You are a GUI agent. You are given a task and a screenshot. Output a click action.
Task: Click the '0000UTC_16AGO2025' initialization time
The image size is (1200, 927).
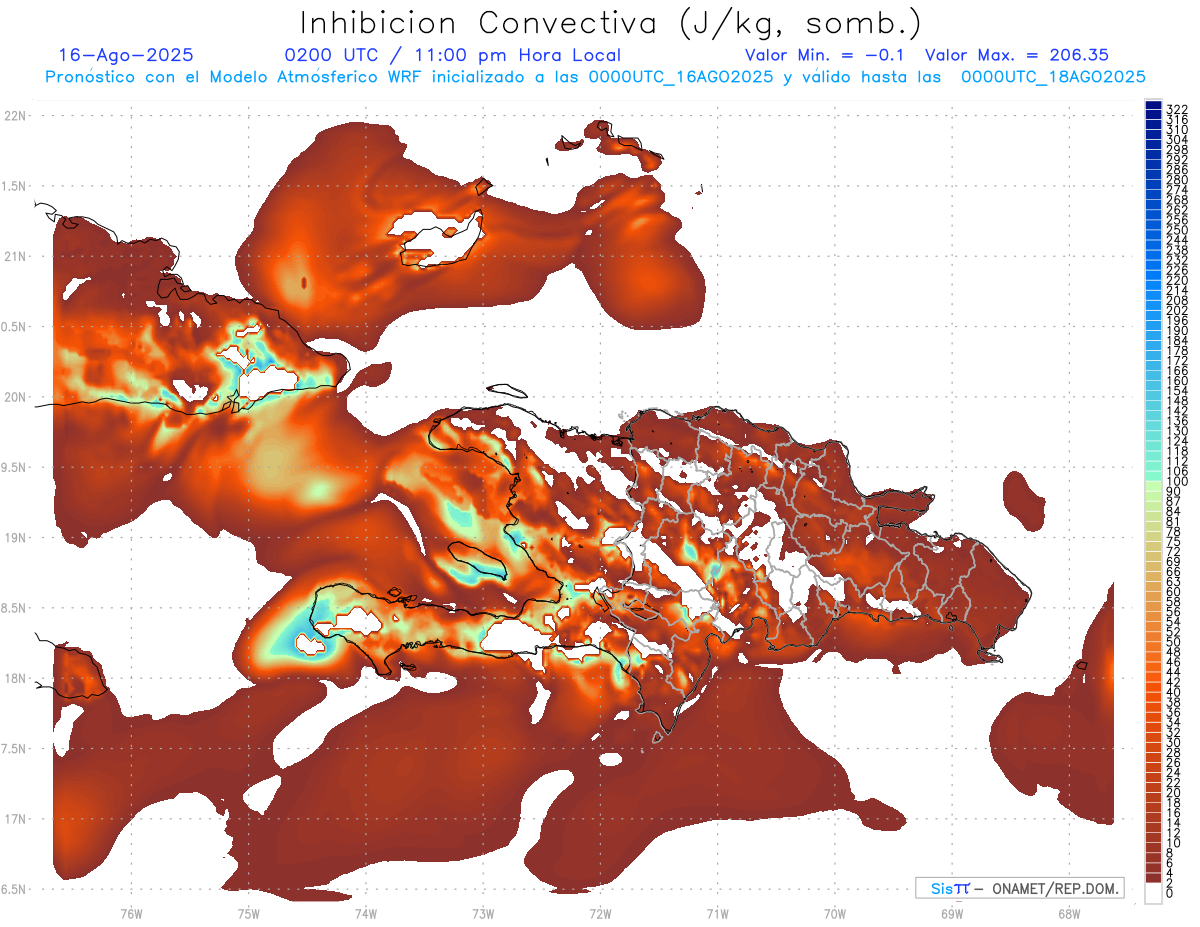pyautogui.click(x=680, y=77)
